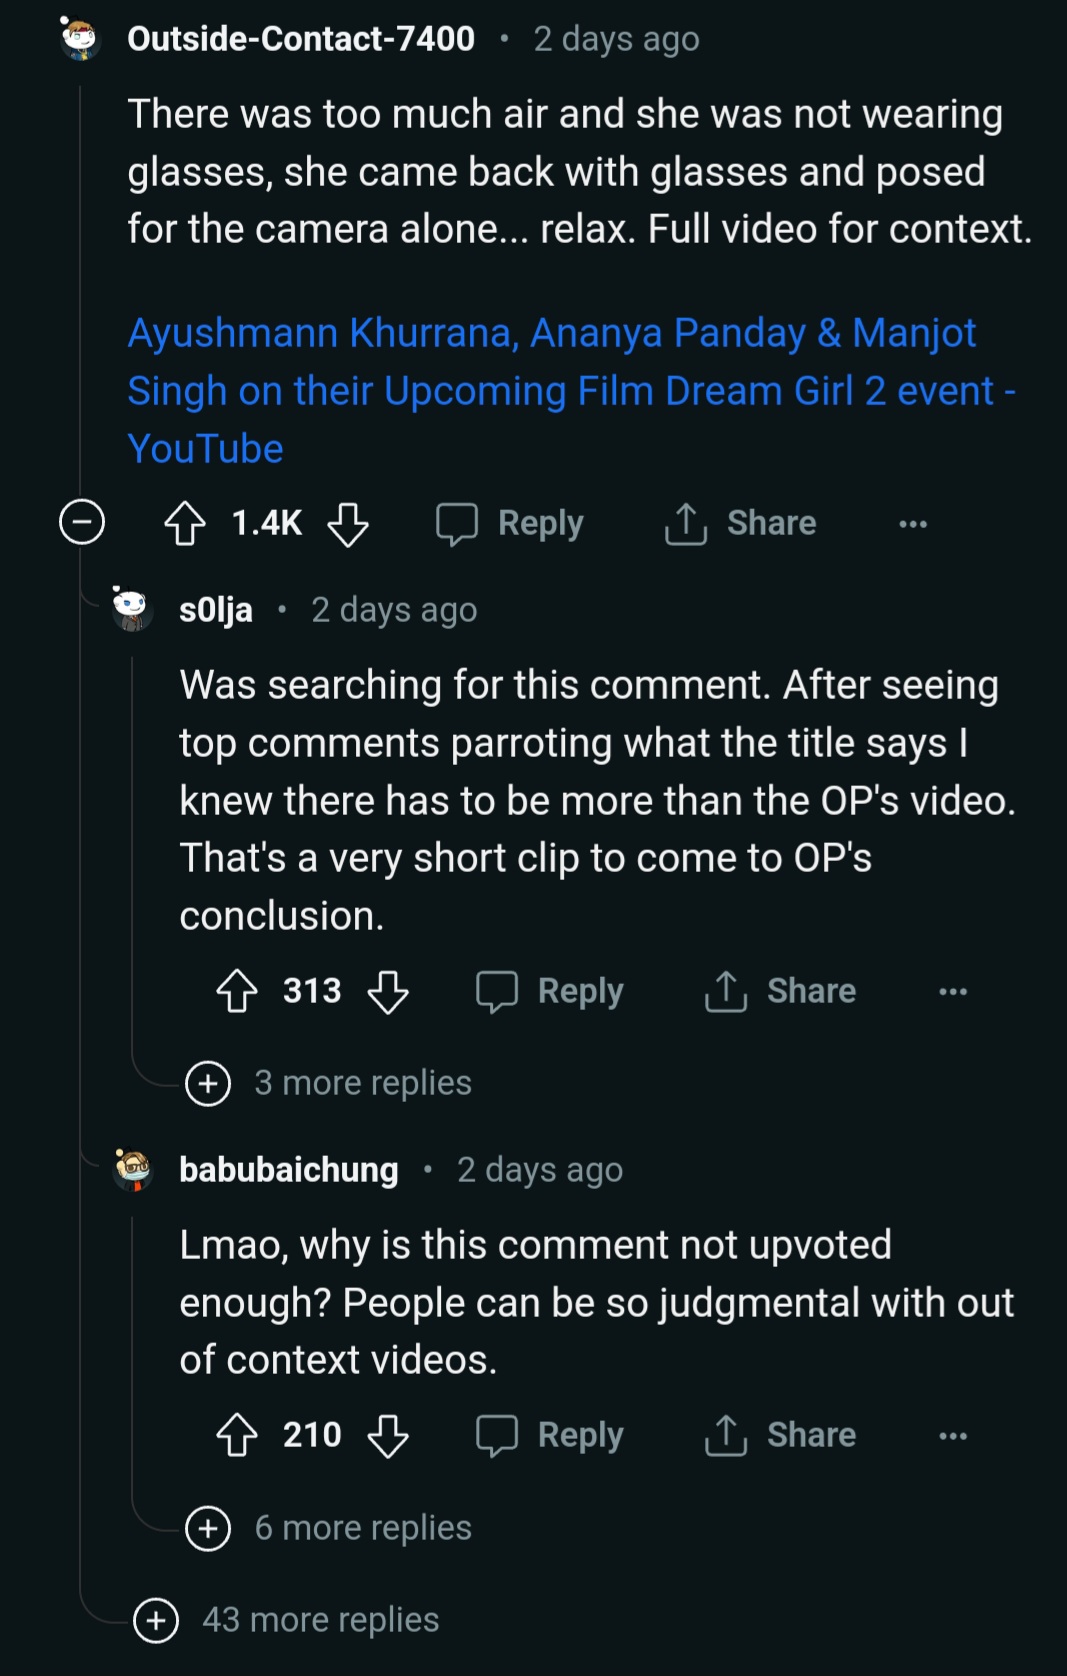The width and height of the screenshot is (1067, 1676).
Task: Open s0lja's user profile avatar
Action: (132, 609)
